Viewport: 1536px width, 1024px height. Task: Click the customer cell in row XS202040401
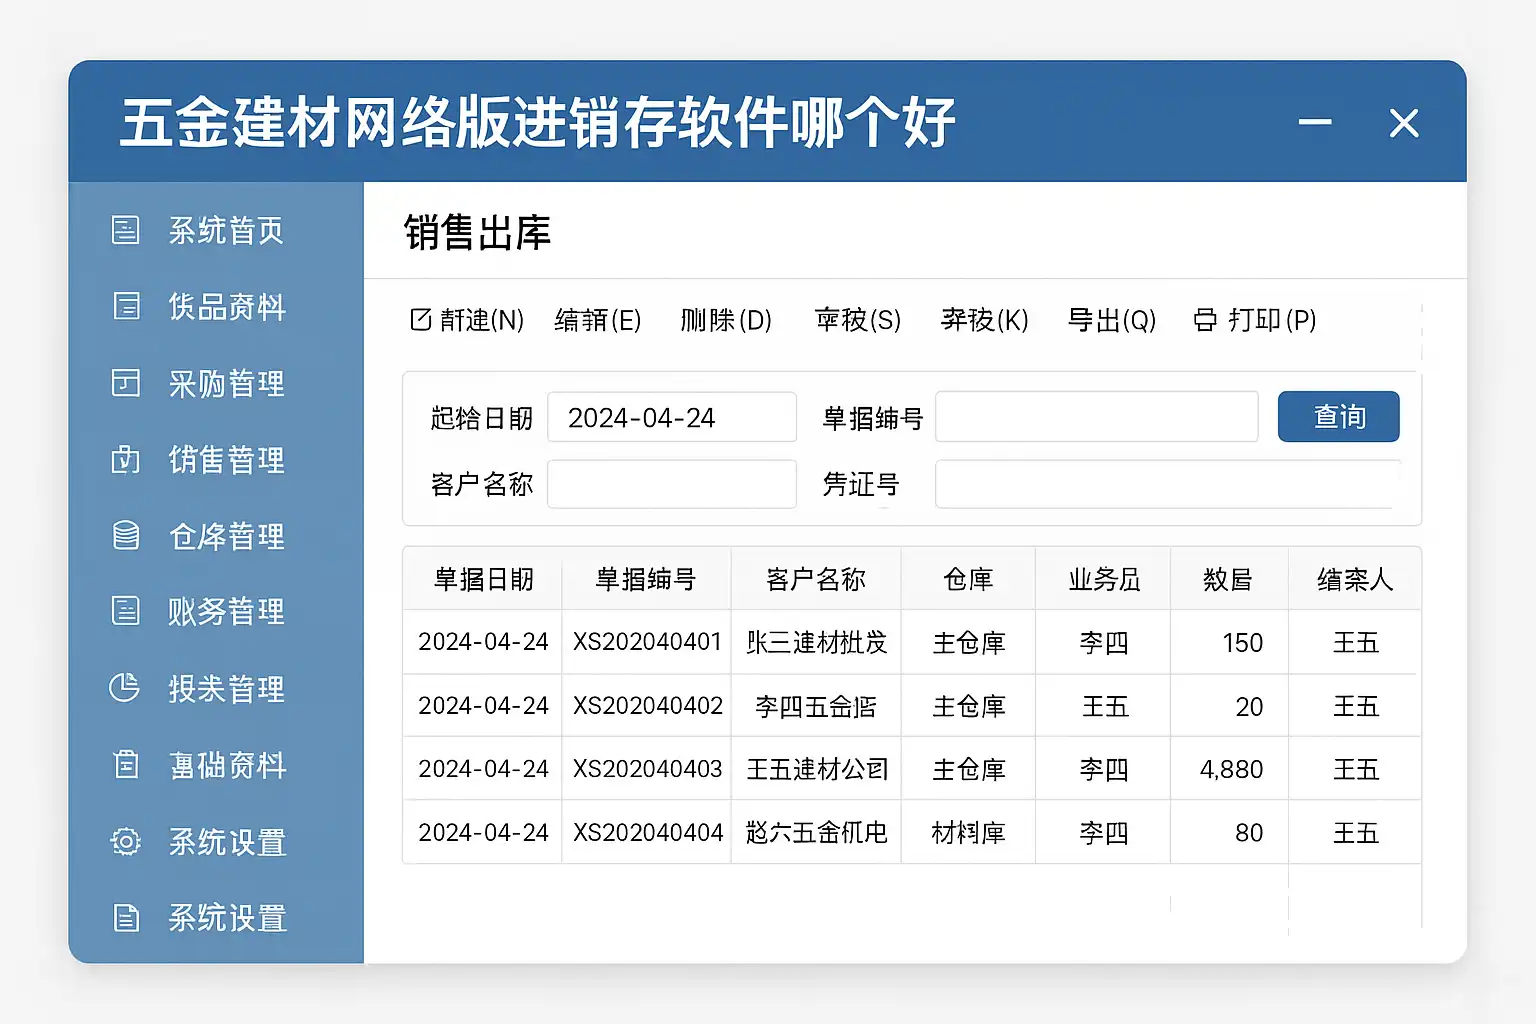[x=816, y=642]
